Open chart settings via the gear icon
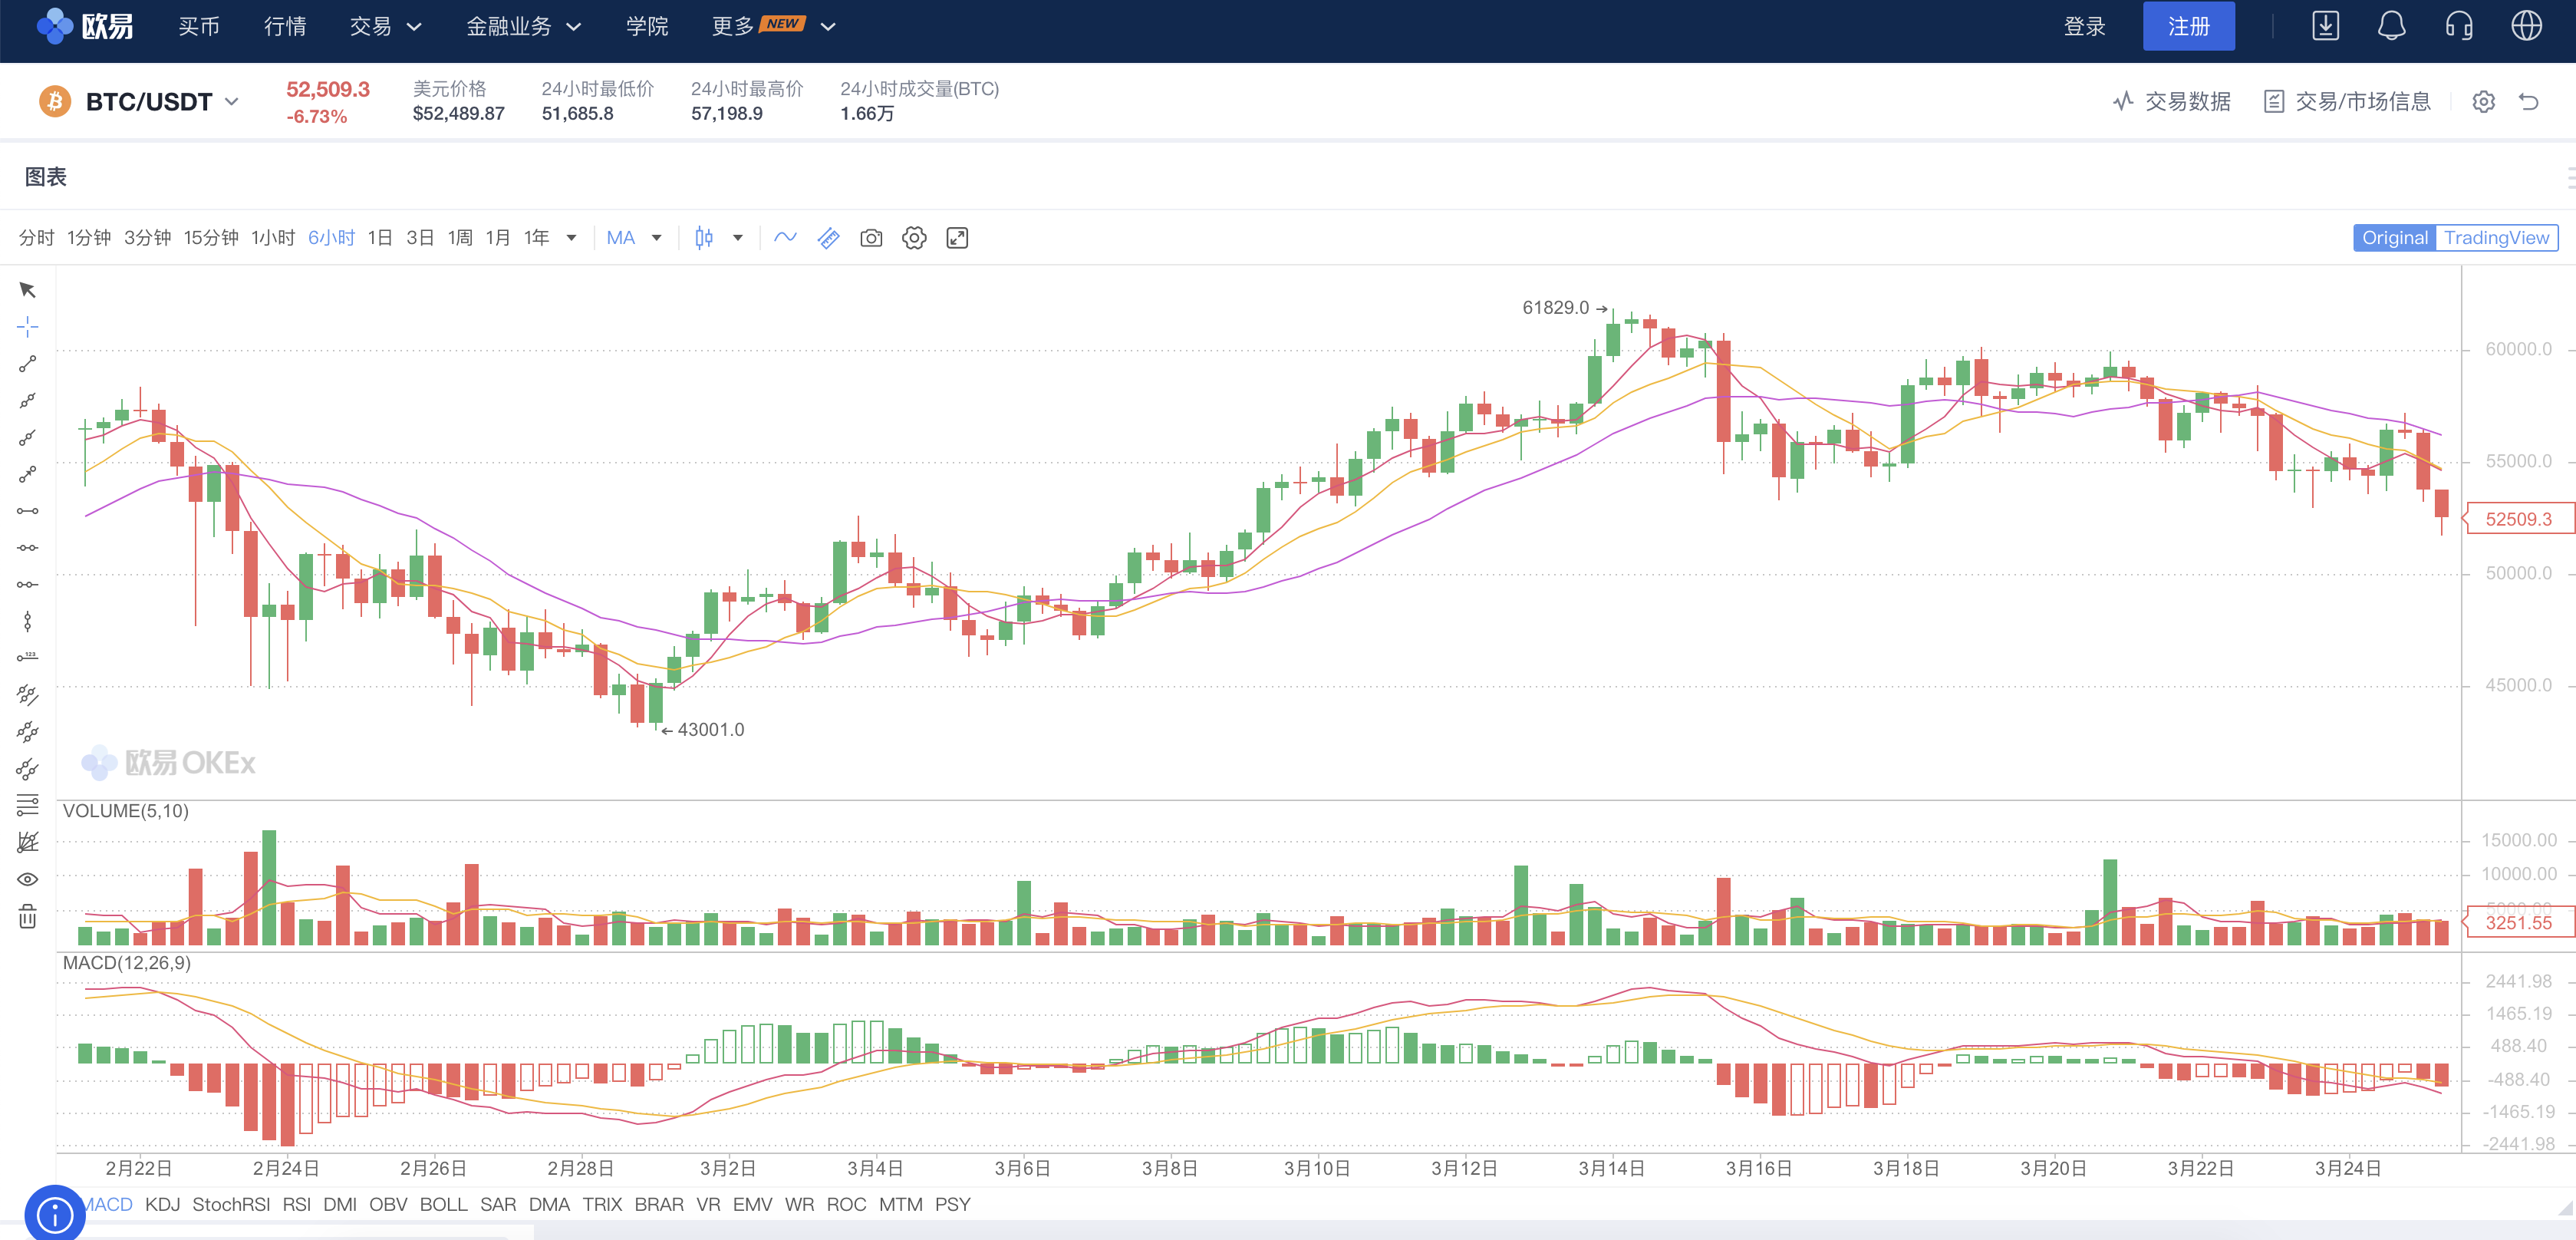This screenshot has height=1240, width=2576. [x=913, y=238]
